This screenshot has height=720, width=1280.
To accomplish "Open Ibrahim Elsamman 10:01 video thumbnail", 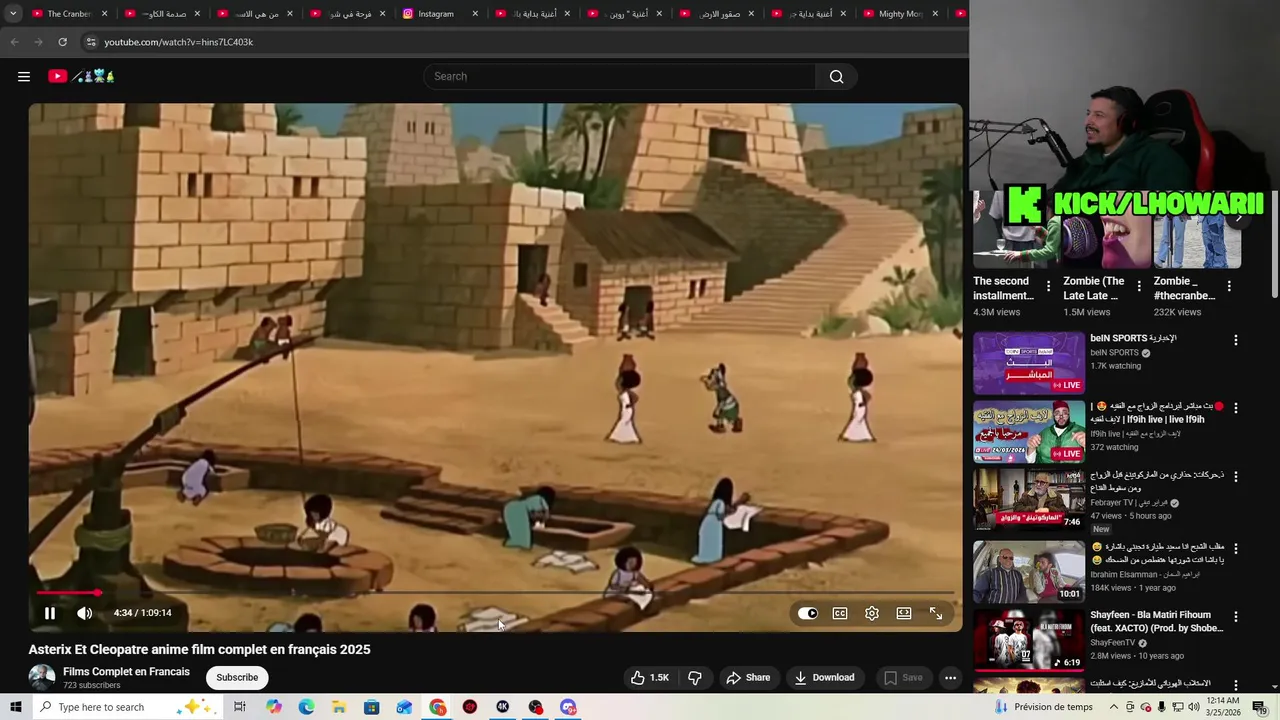I will point(1029,571).
